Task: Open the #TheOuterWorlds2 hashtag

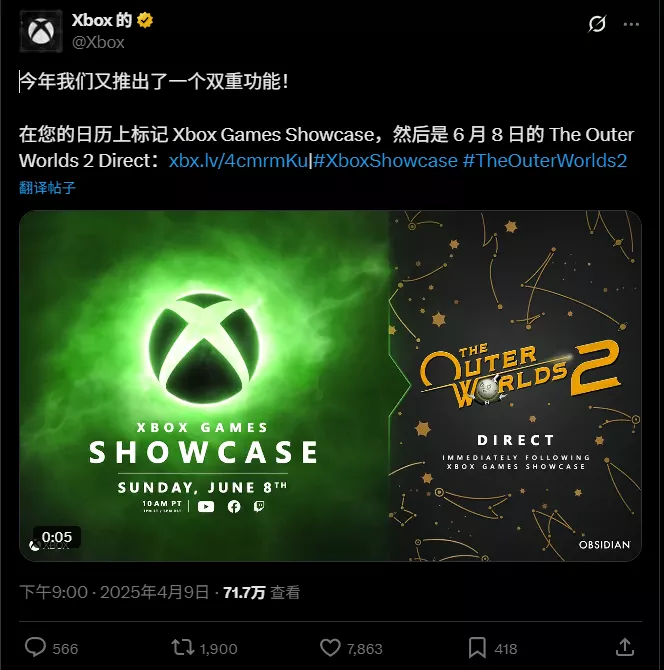Action: pyautogui.click(x=545, y=161)
